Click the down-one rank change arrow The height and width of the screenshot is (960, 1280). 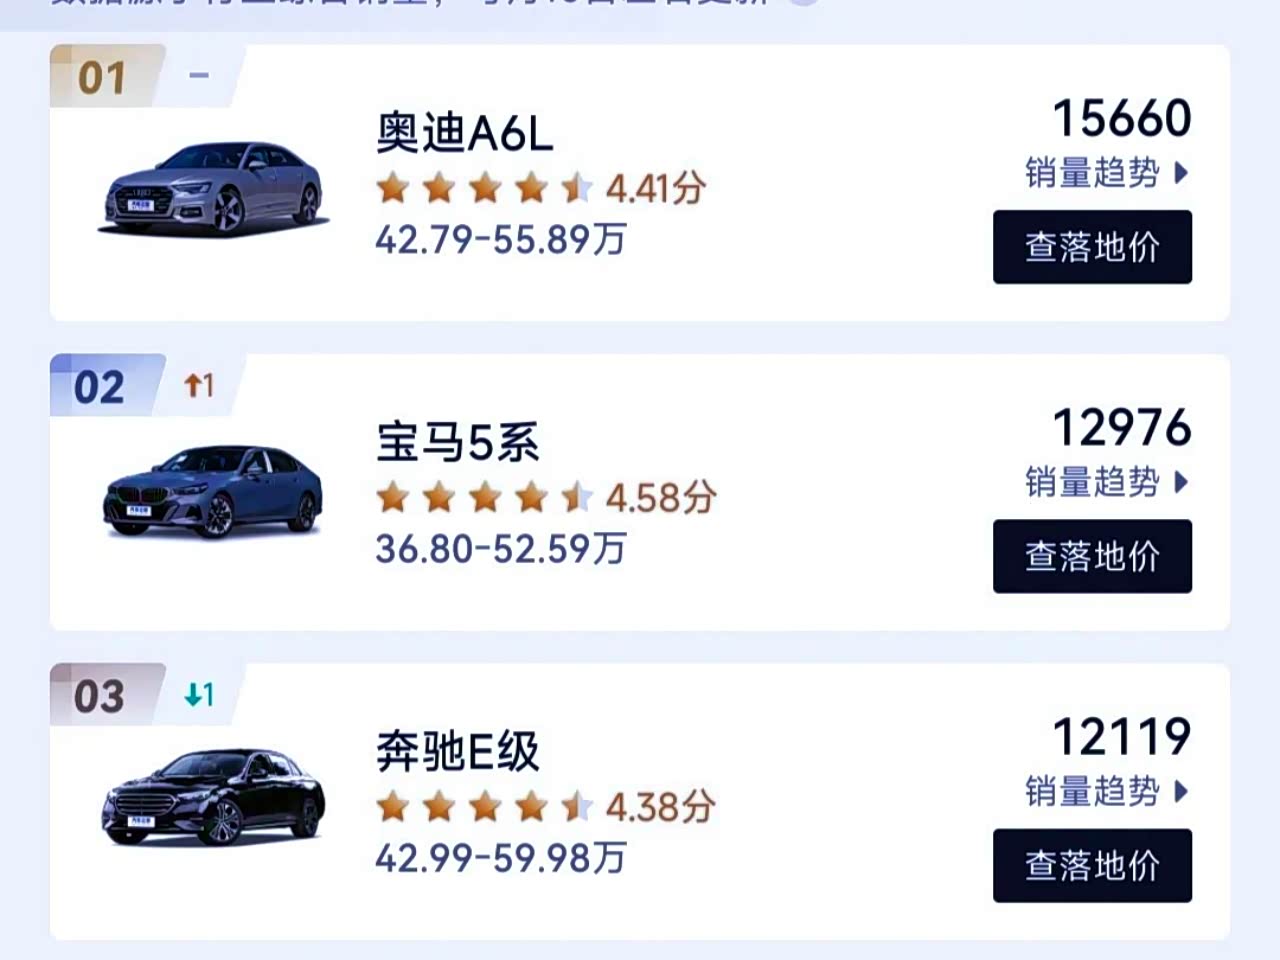pyautogui.click(x=199, y=694)
